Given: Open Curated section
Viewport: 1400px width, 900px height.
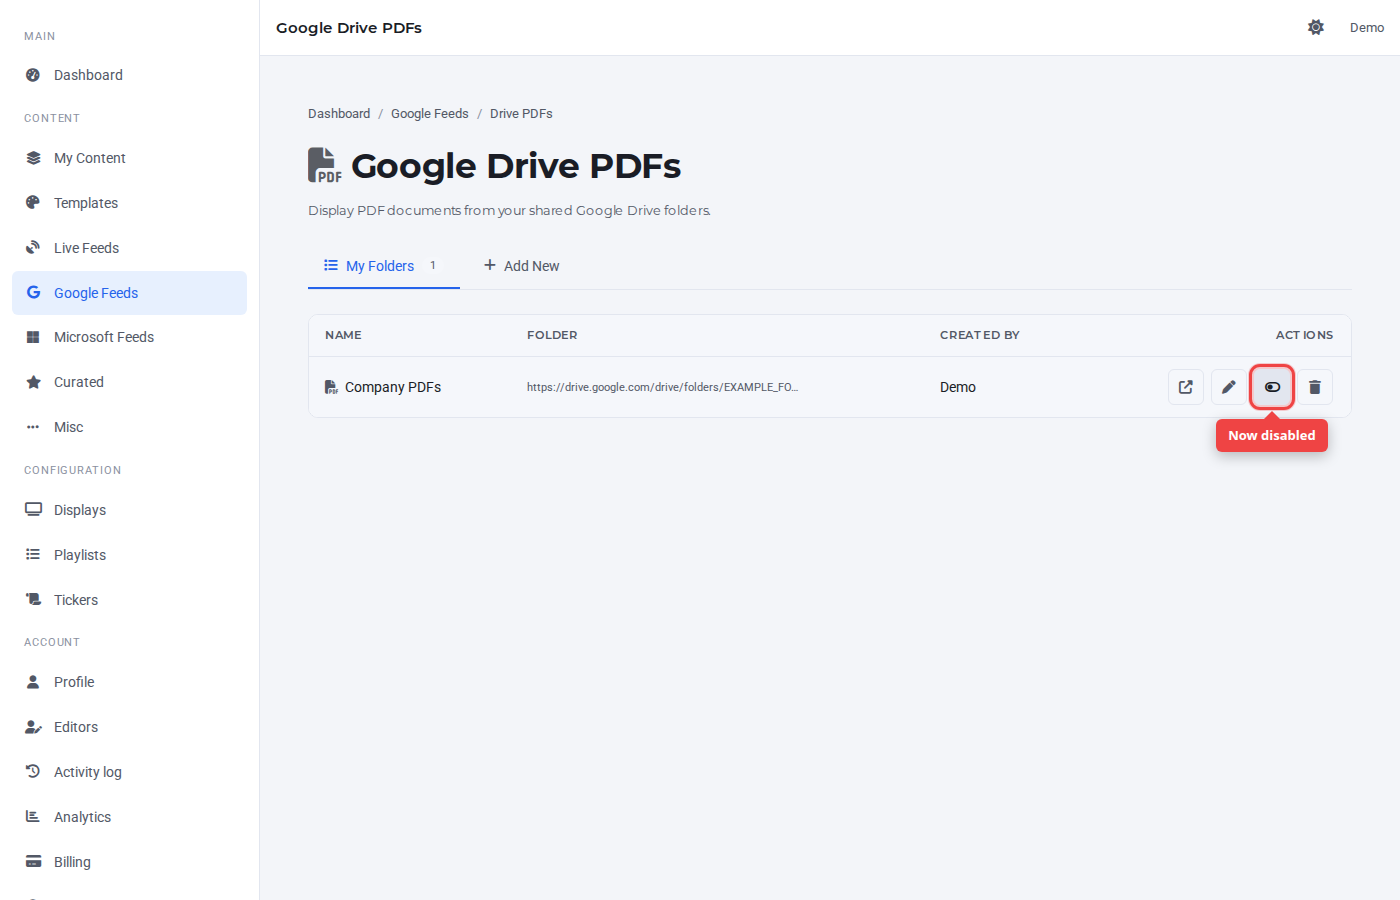Looking at the screenshot, I should [x=130, y=382].
